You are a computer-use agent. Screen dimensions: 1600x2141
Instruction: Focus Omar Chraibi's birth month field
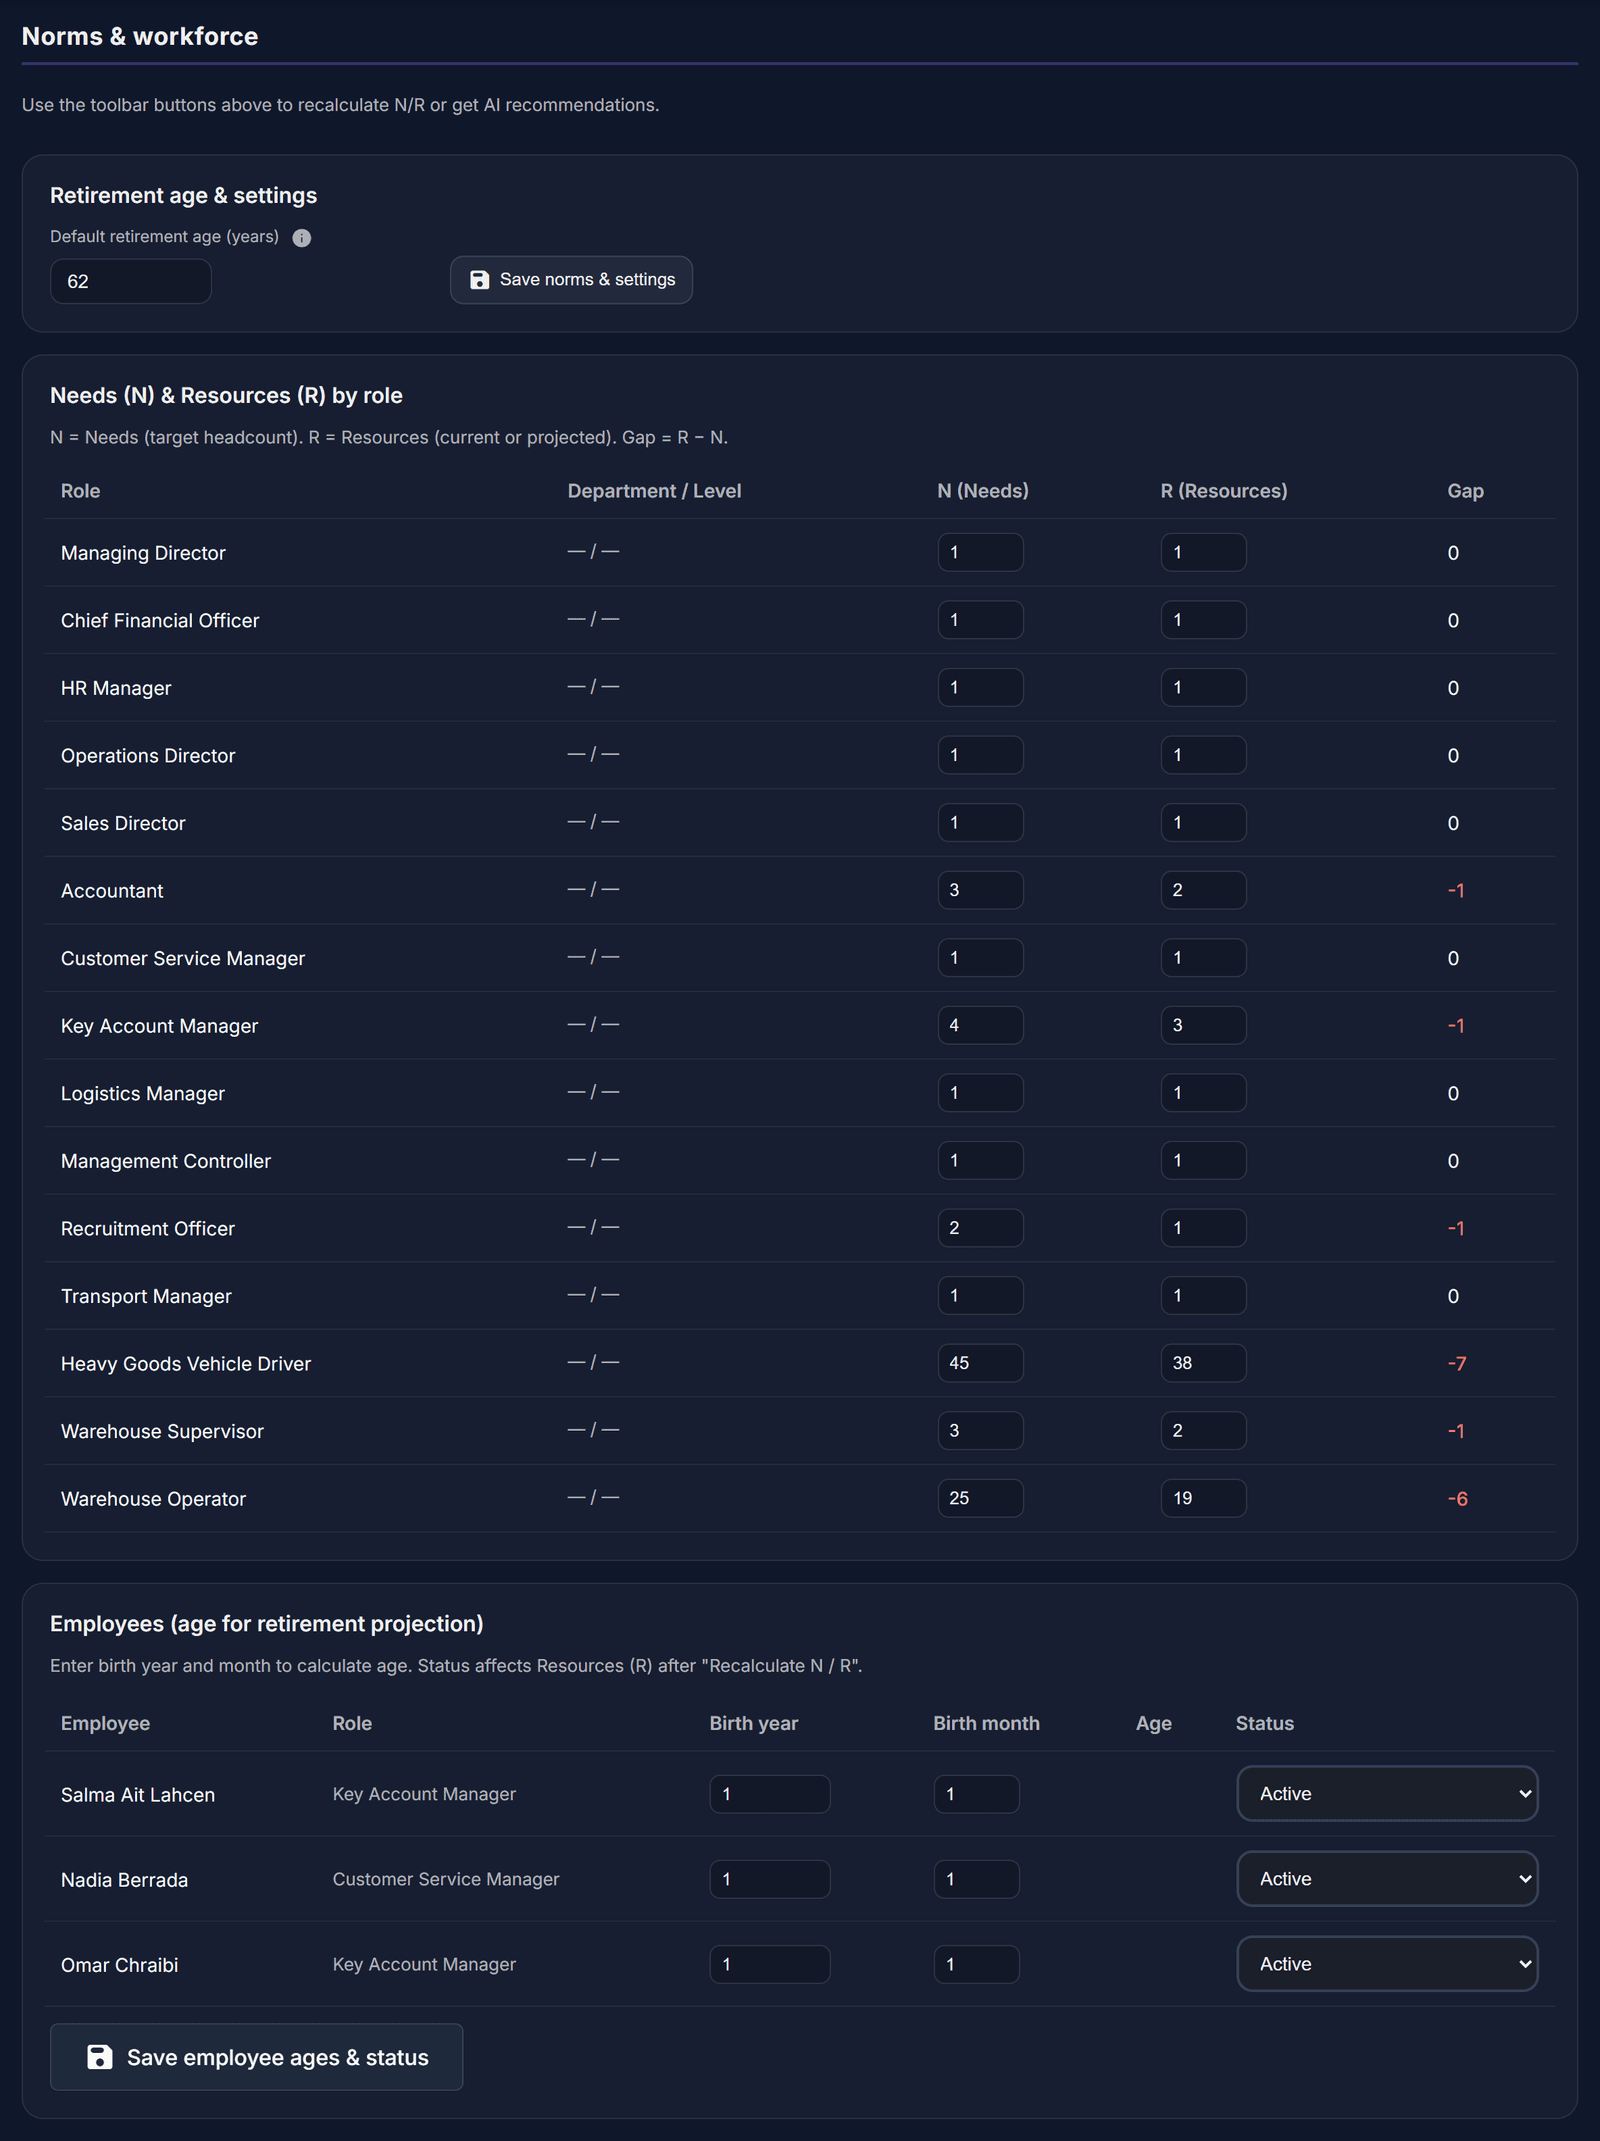click(976, 1964)
